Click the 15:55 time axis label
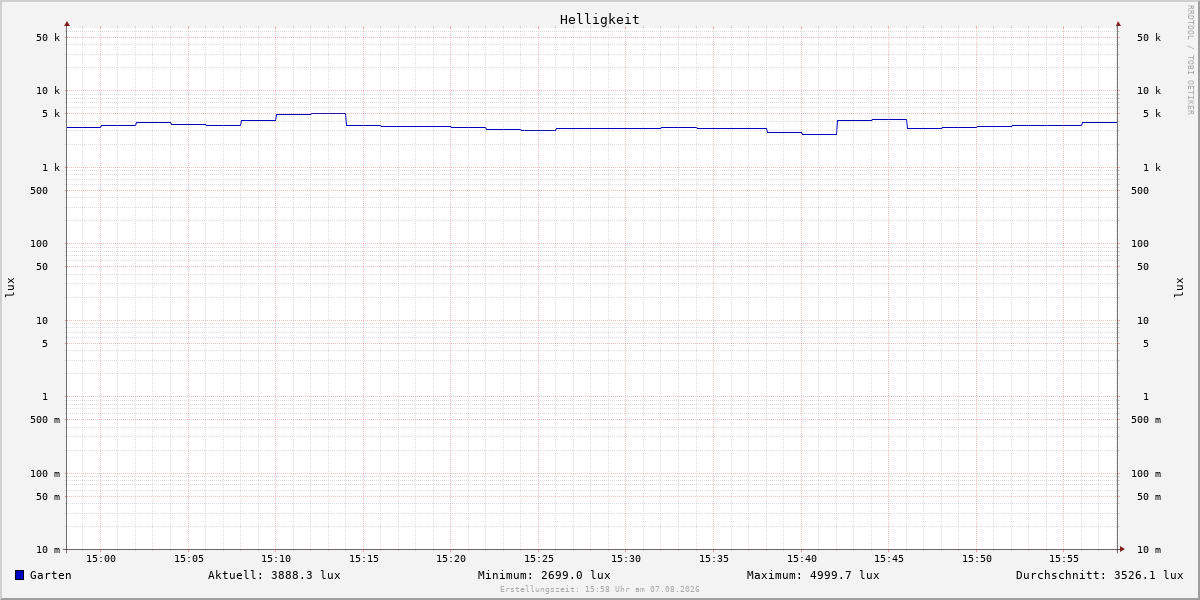Screen dimensions: 1200x600 click(1064, 559)
